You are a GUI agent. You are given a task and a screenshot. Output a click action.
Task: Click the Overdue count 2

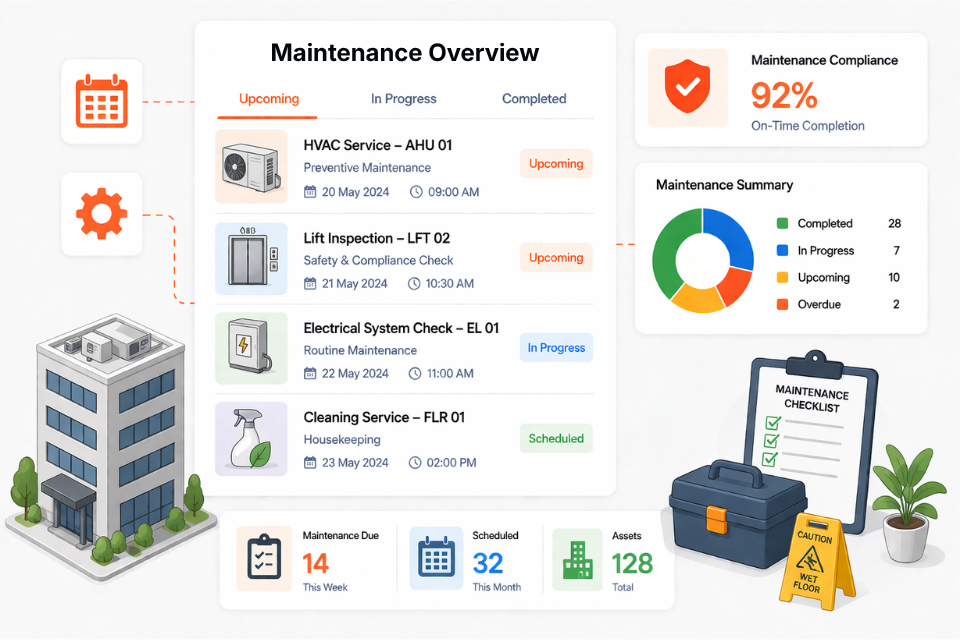tap(896, 304)
